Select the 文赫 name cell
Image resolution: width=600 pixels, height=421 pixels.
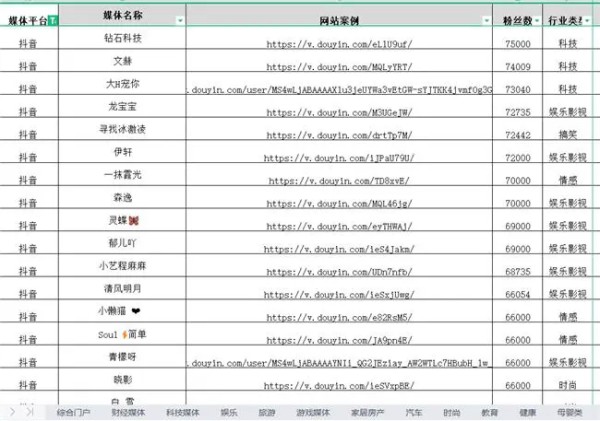(x=122, y=60)
